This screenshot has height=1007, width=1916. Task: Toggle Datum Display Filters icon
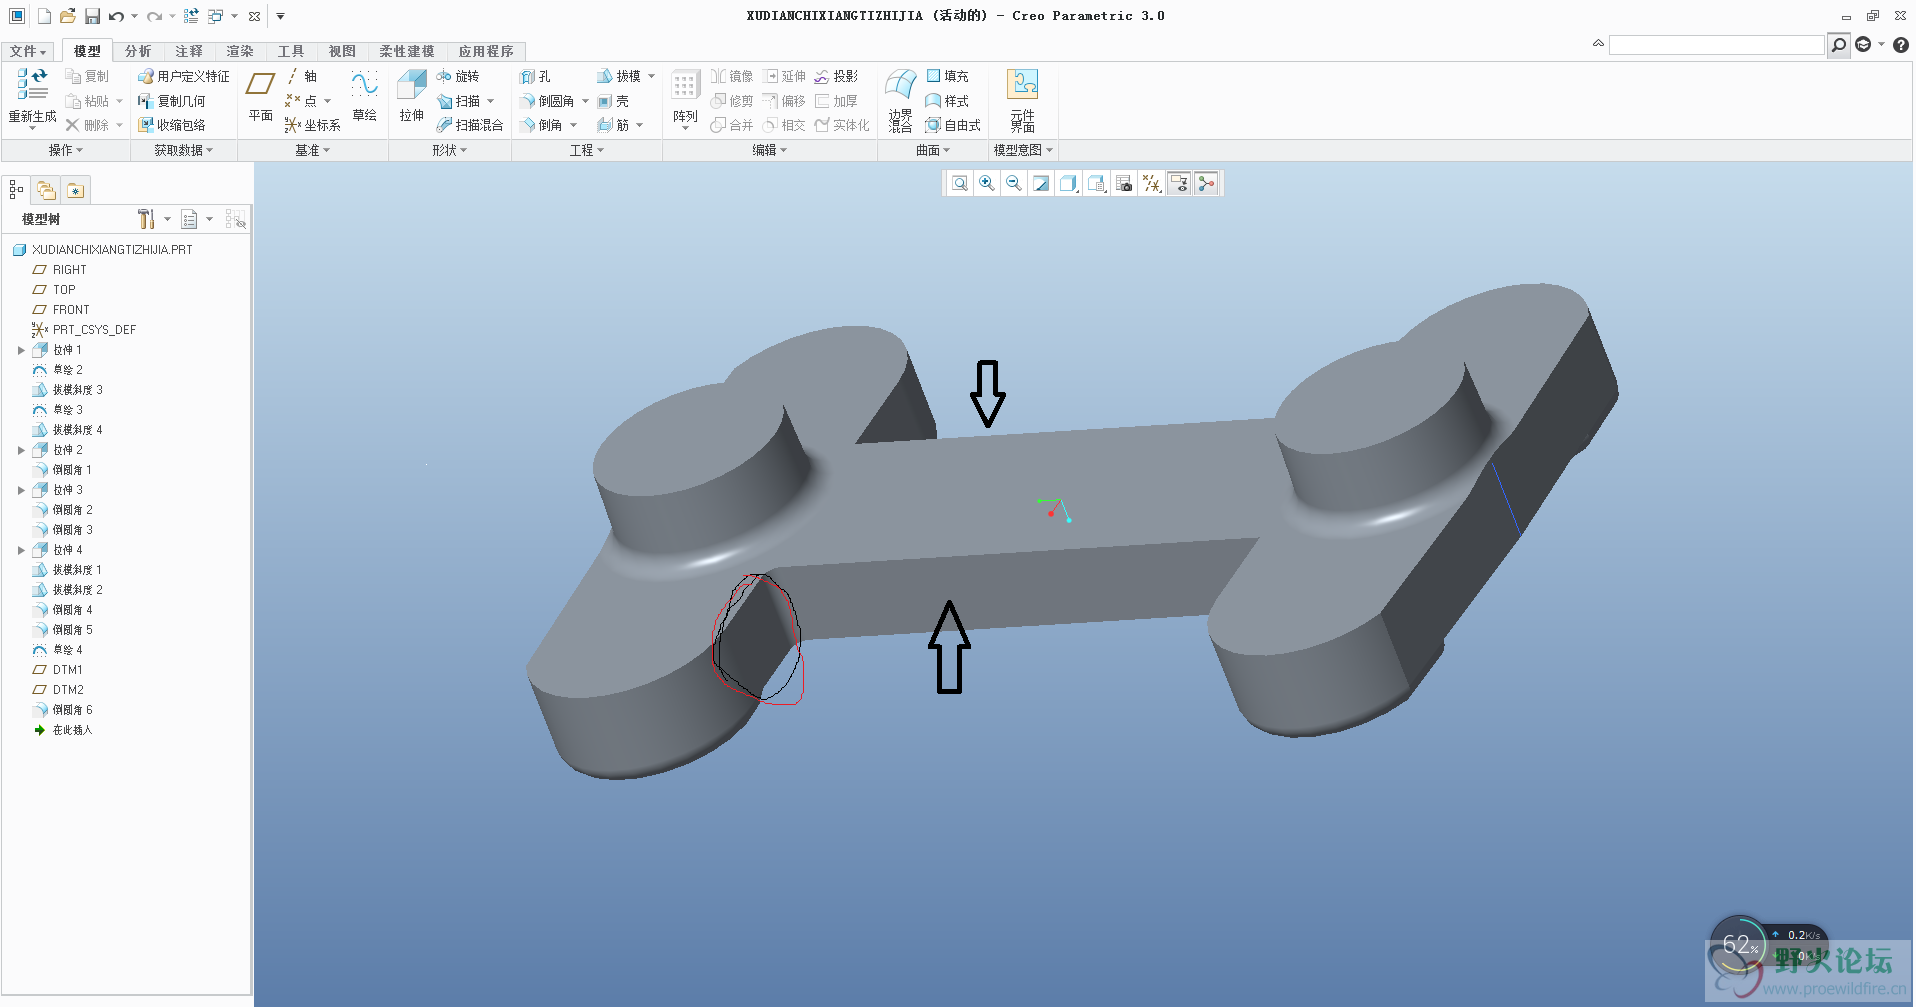point(1152,183)
